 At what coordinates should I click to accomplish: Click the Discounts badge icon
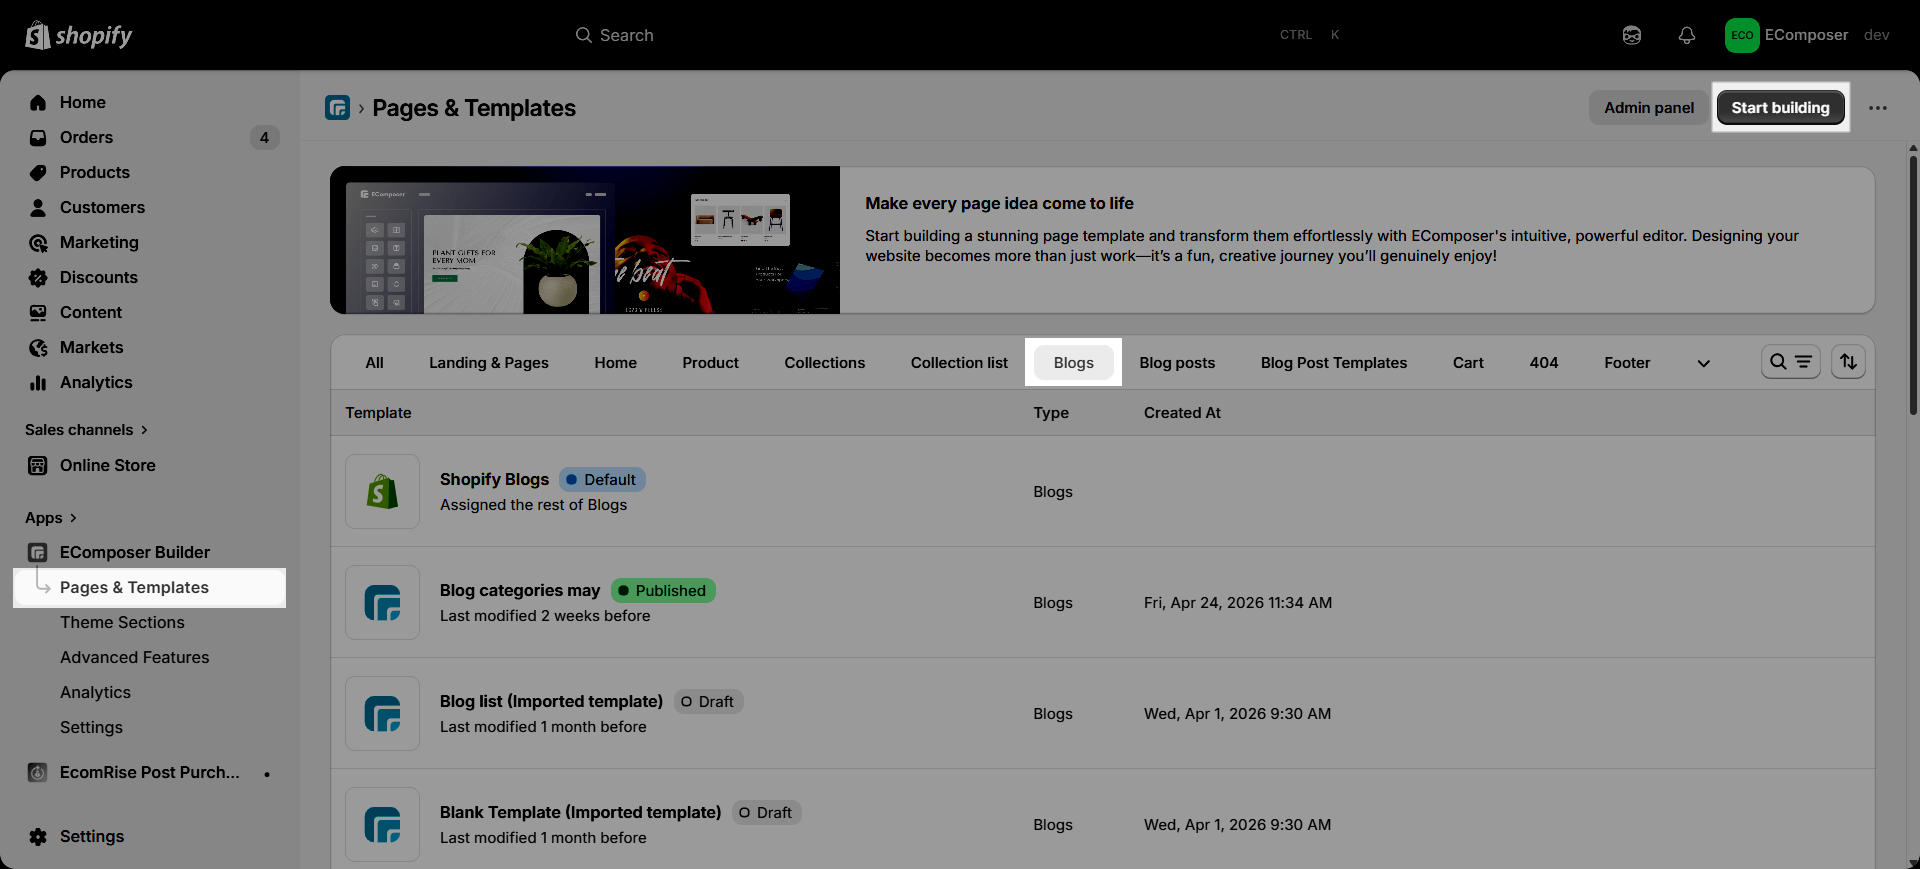tap(38, 277)
